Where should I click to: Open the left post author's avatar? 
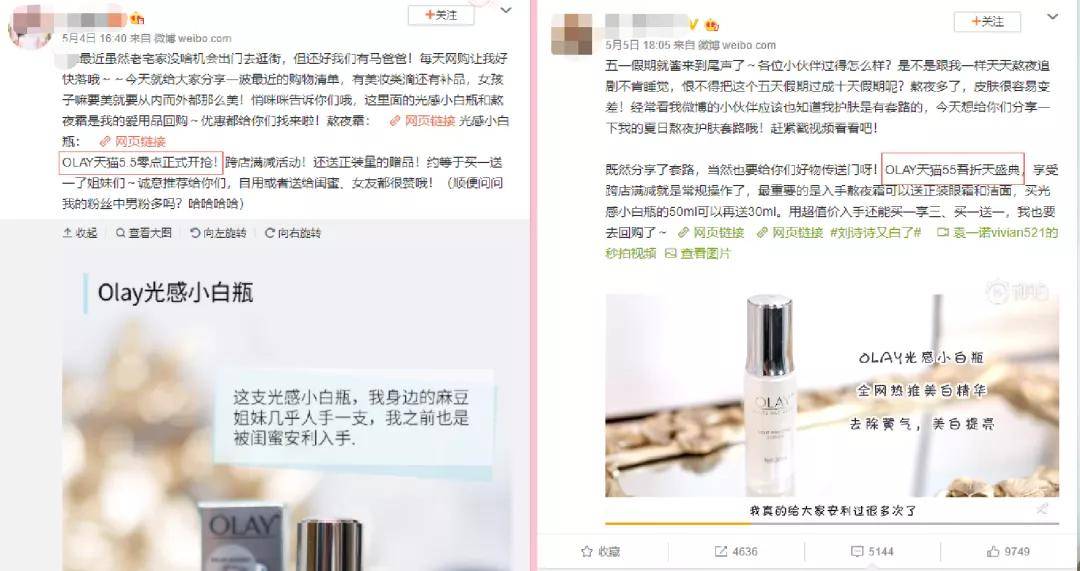coord(30,28)
